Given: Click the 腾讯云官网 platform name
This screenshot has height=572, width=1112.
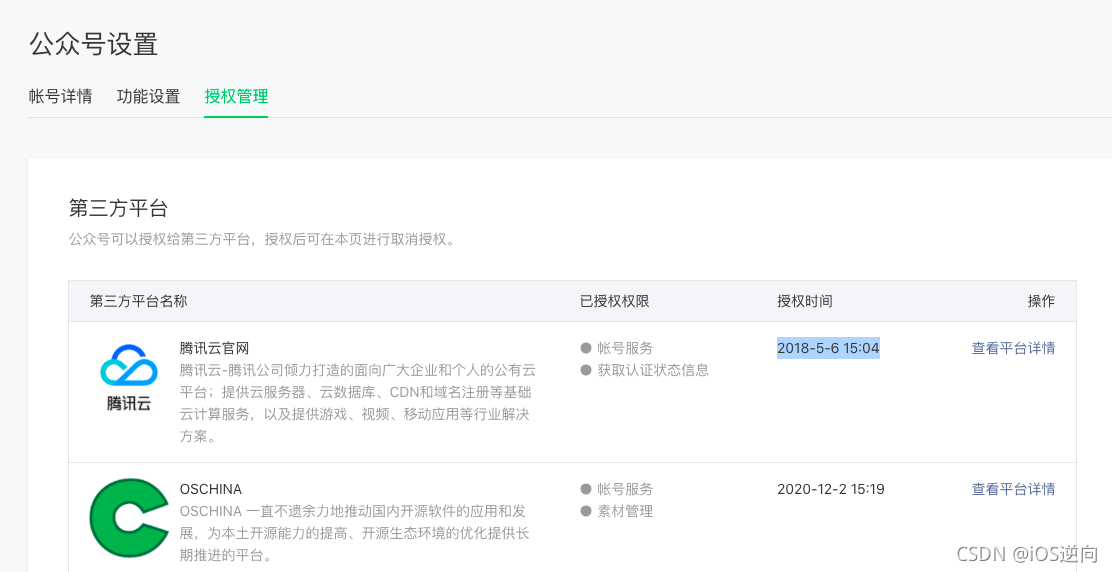Looking at the screenshot, I should tap(214, 348).
